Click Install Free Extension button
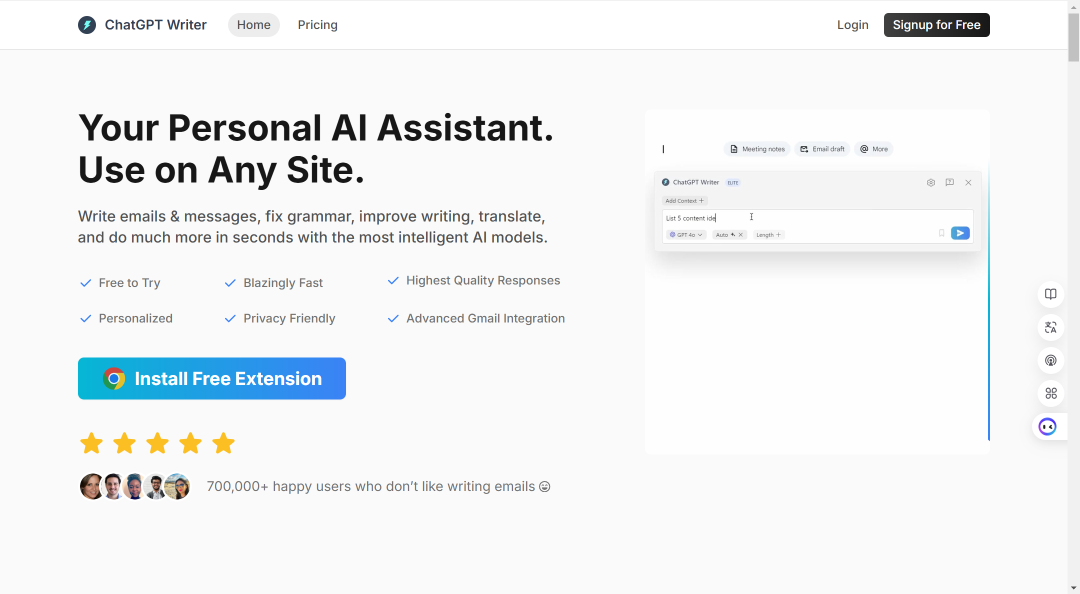This screenshot has width=1080, height=594. [211, 378]
